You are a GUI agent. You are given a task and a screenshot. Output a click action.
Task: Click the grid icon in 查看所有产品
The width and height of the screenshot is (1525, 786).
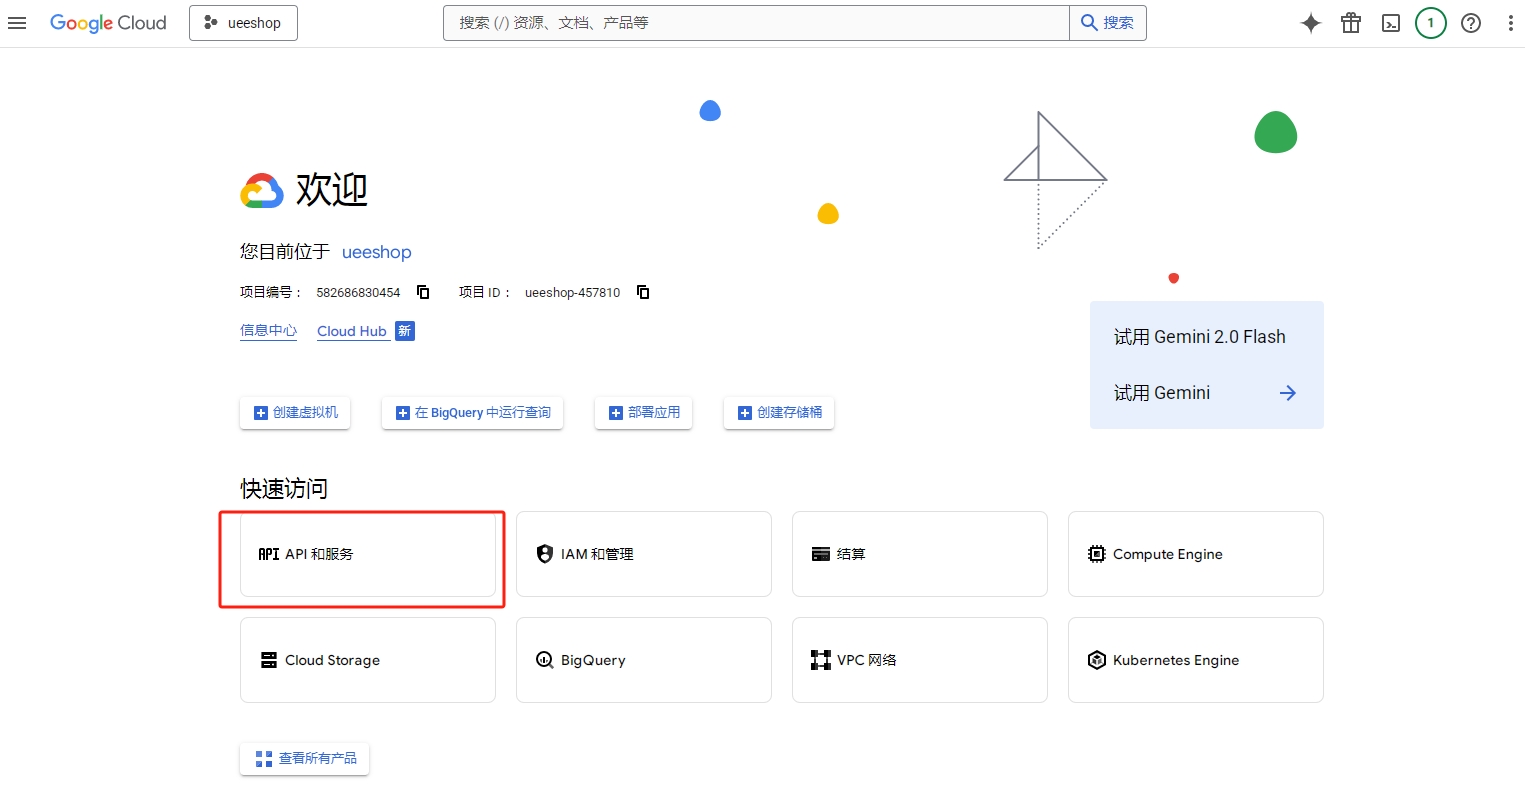tap(264, 759)
